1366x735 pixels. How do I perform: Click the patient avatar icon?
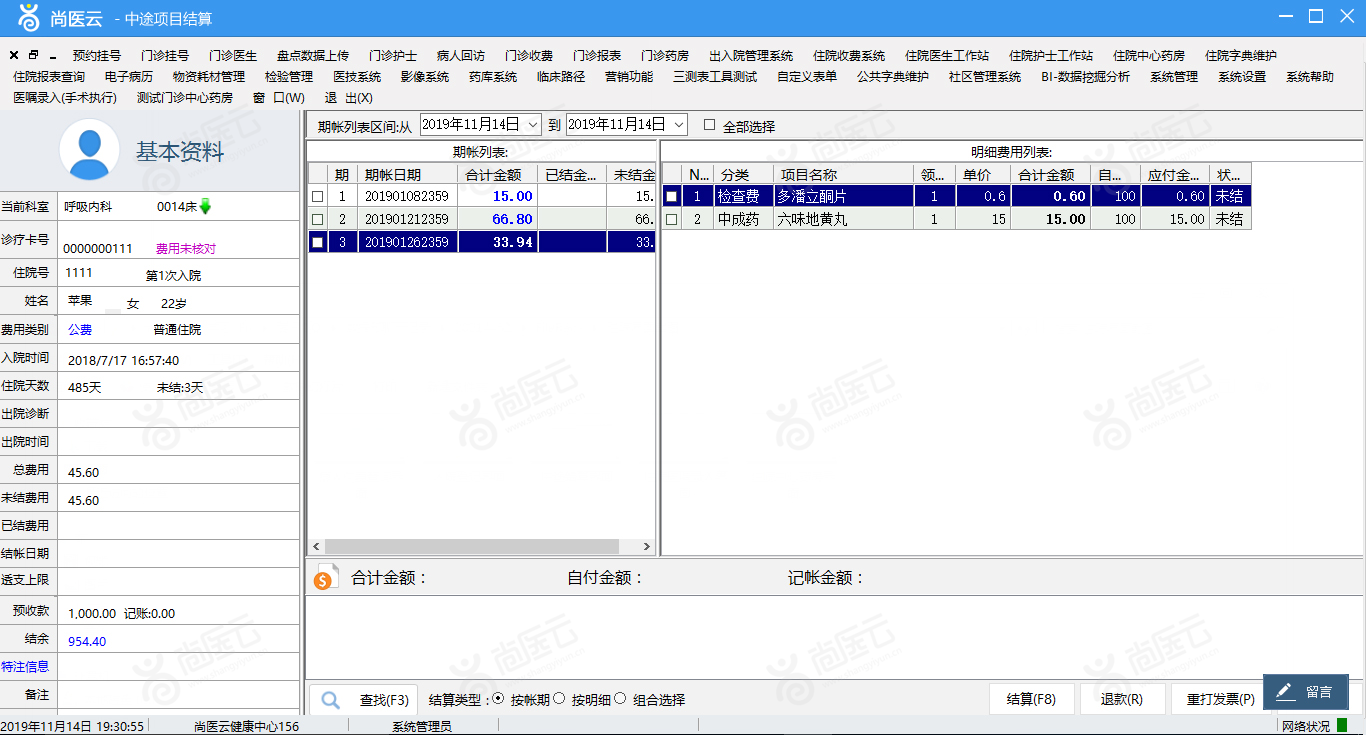(x=90, y=149)
